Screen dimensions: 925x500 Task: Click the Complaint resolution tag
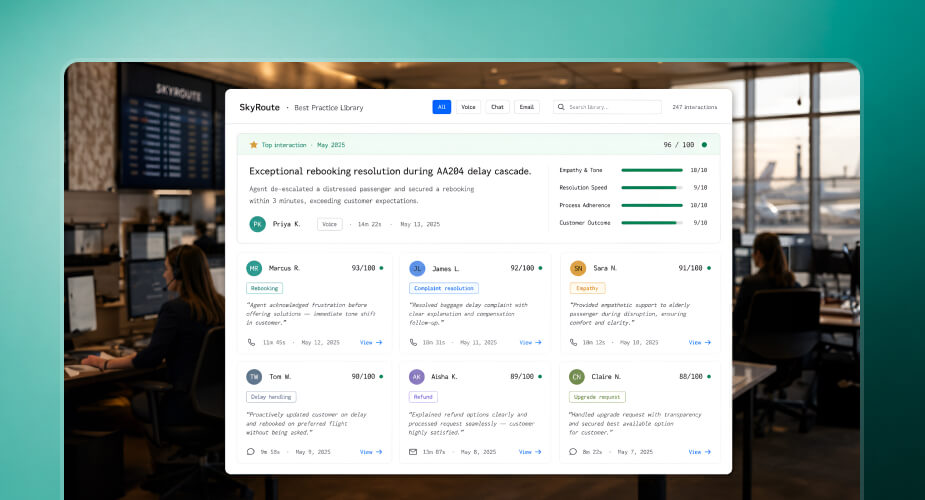point(444,288)
